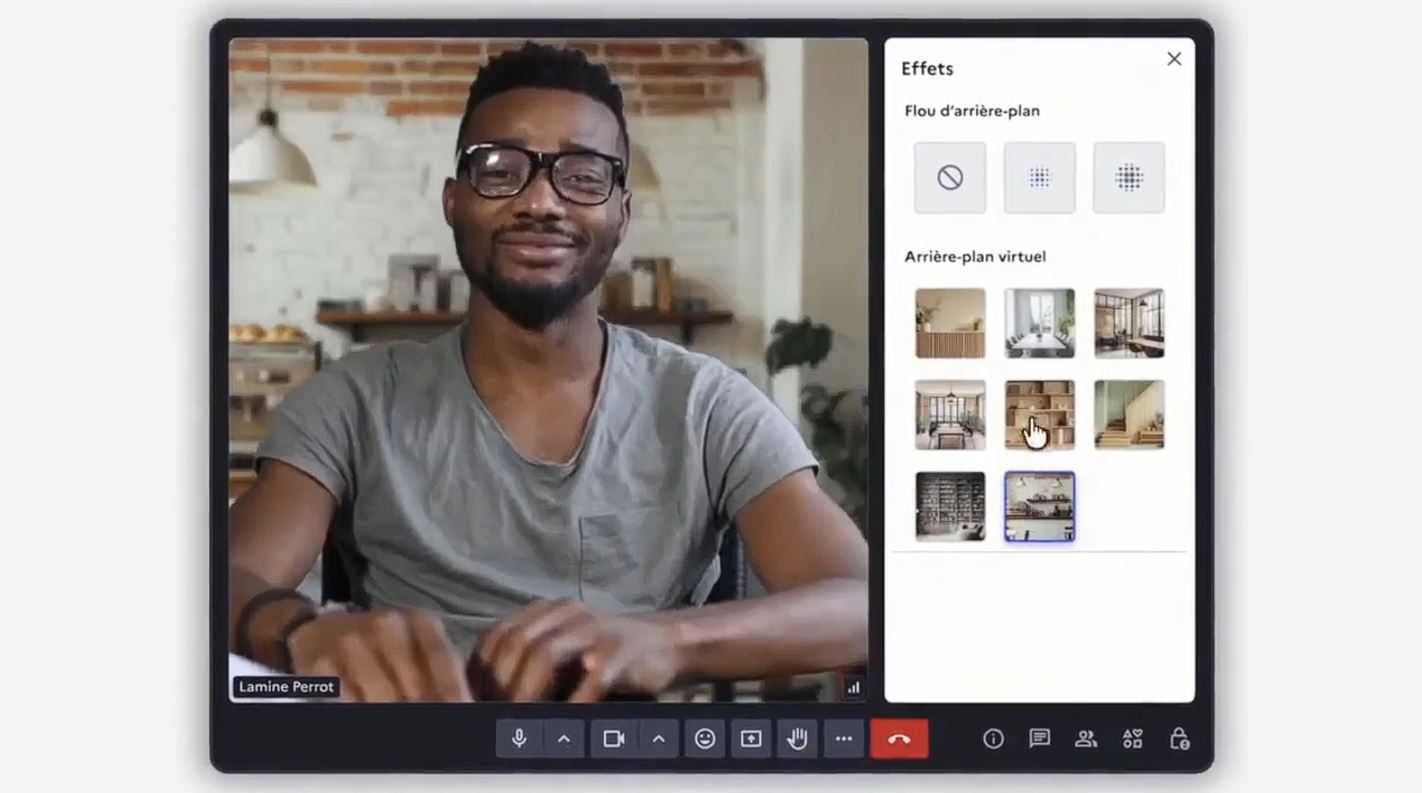
Task: Close the Effets panel
Action: tap(1174, 59)
